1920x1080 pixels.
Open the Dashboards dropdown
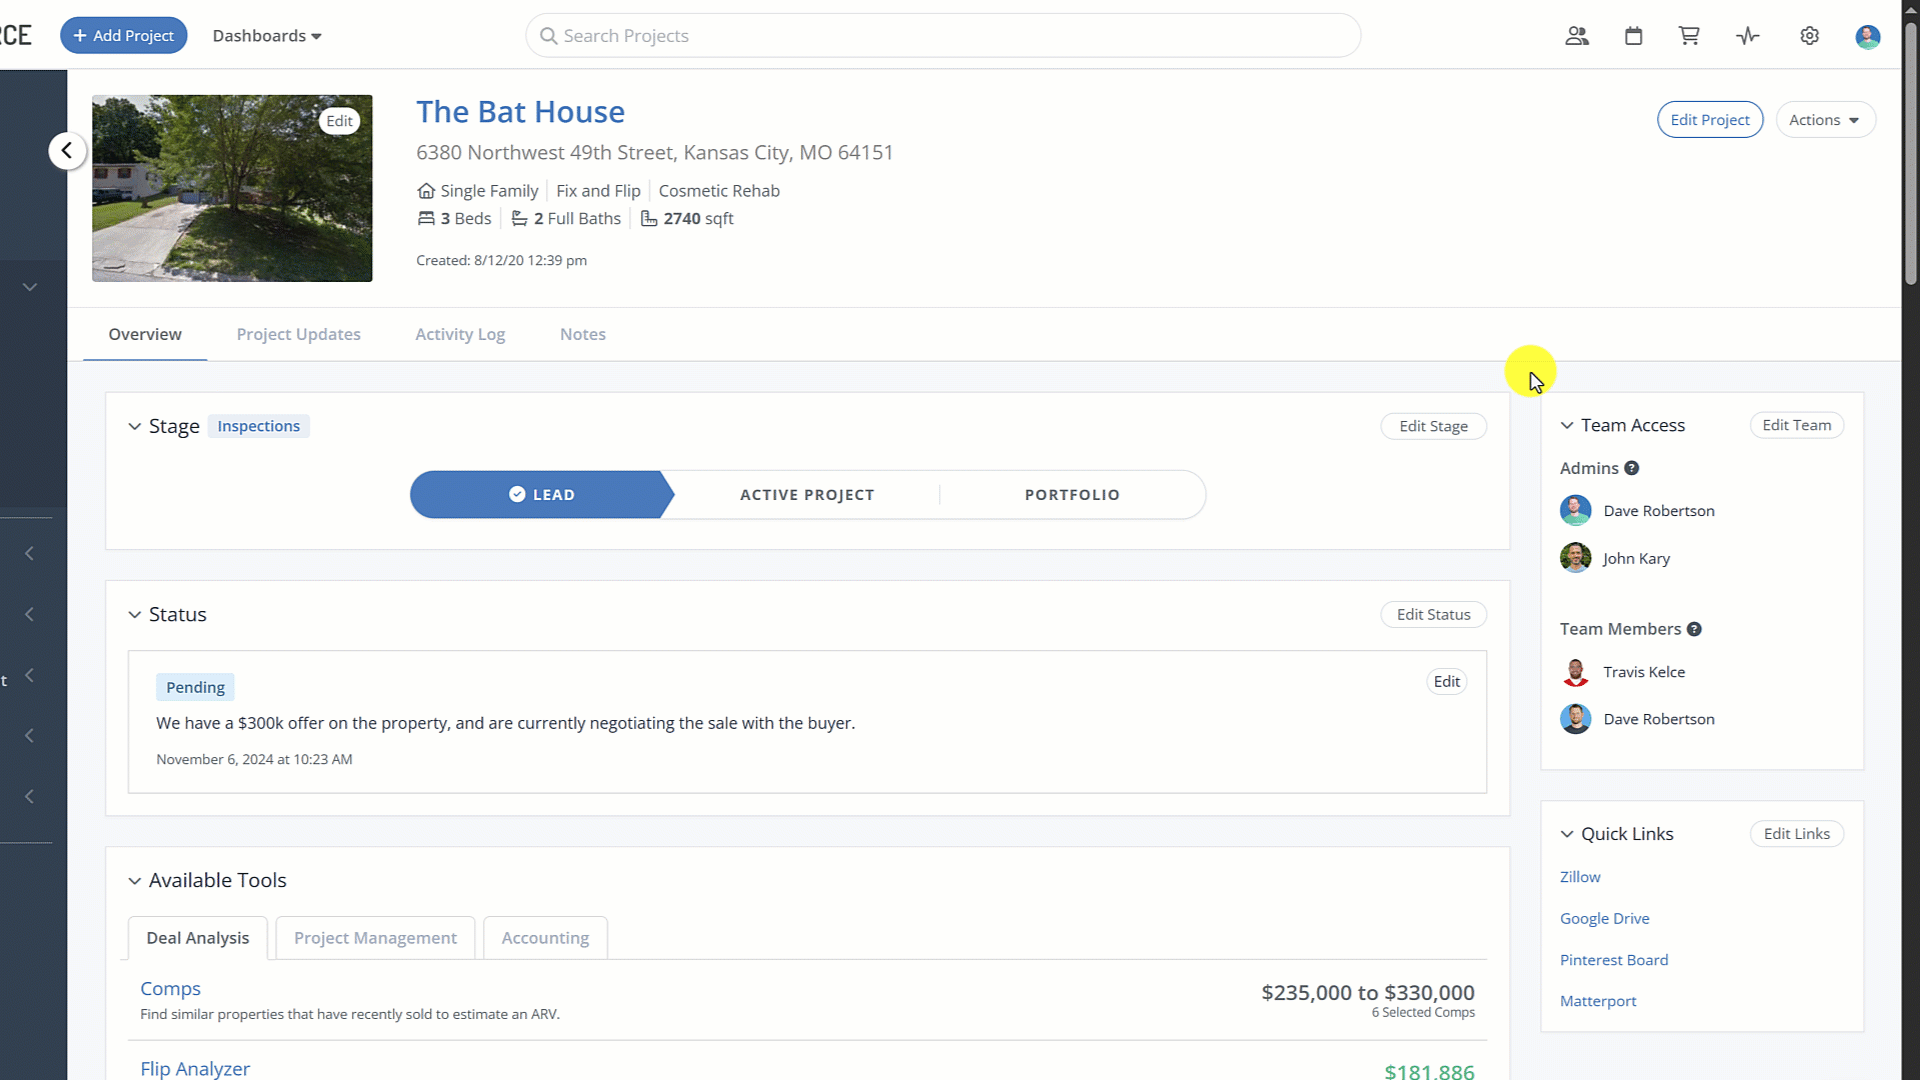tap(267, 36)
